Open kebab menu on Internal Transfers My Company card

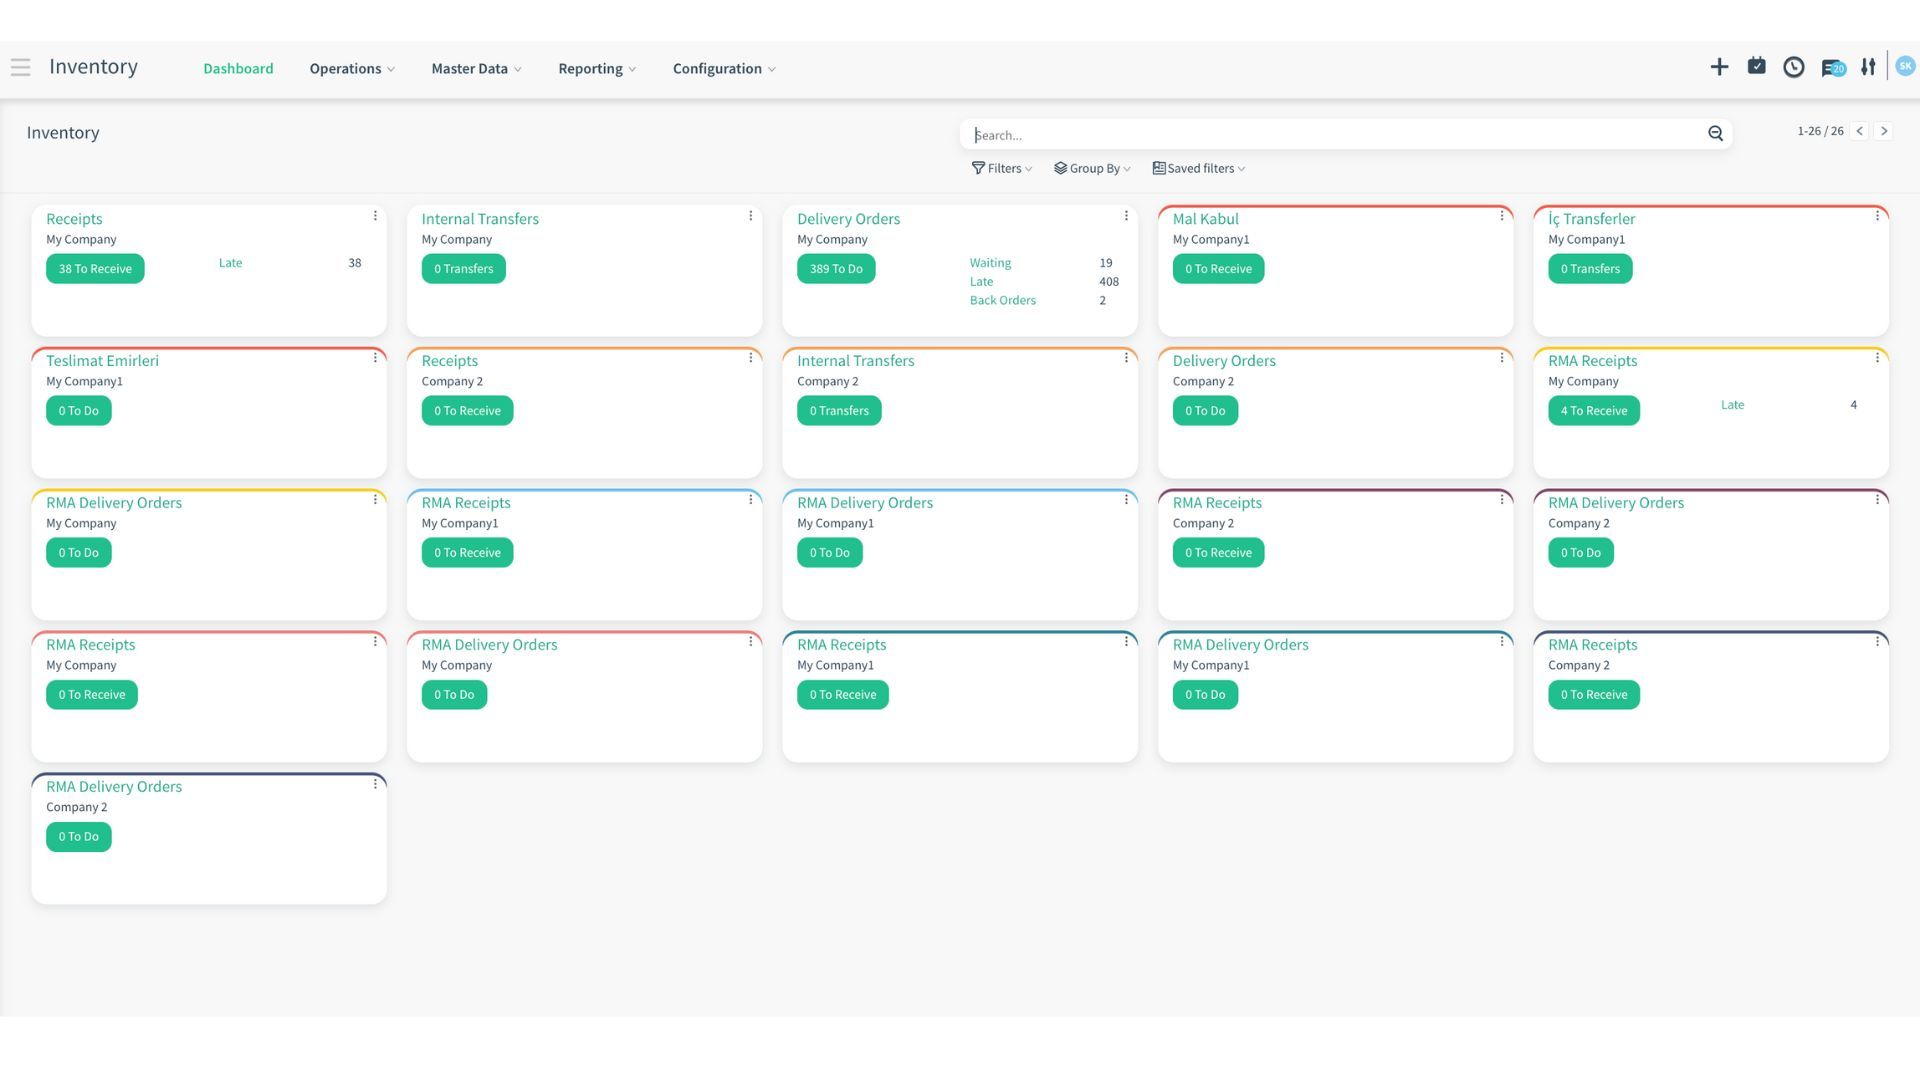click(751, 216)
